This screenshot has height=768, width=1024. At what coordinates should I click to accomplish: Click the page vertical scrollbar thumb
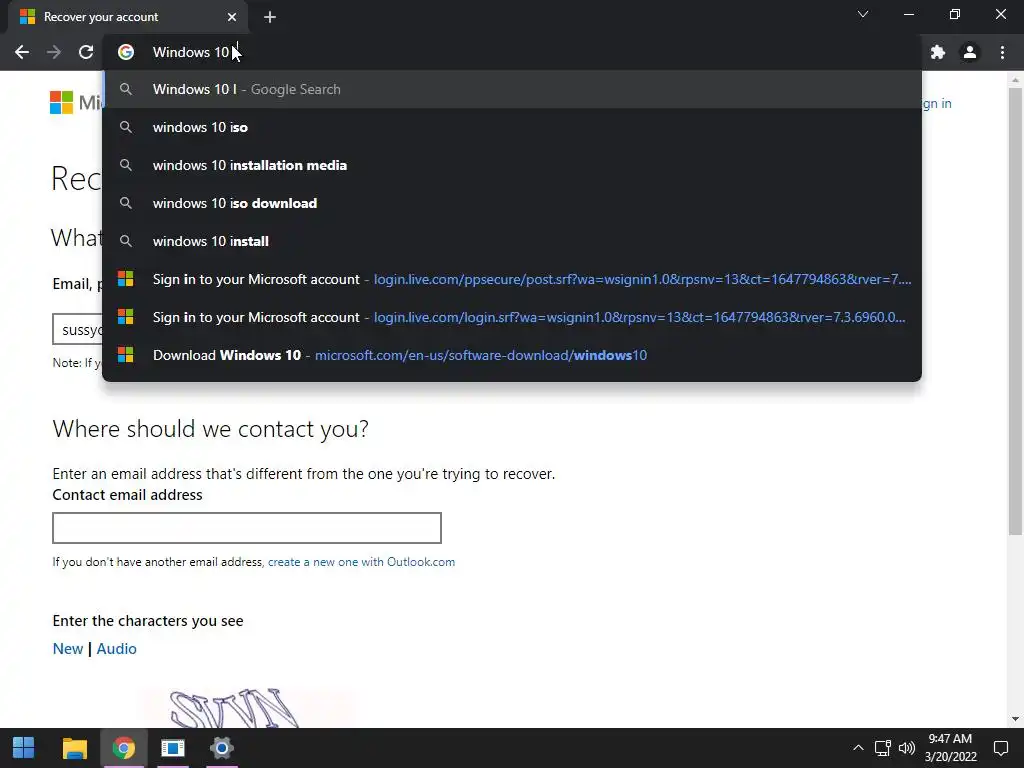click(1015, 311)
